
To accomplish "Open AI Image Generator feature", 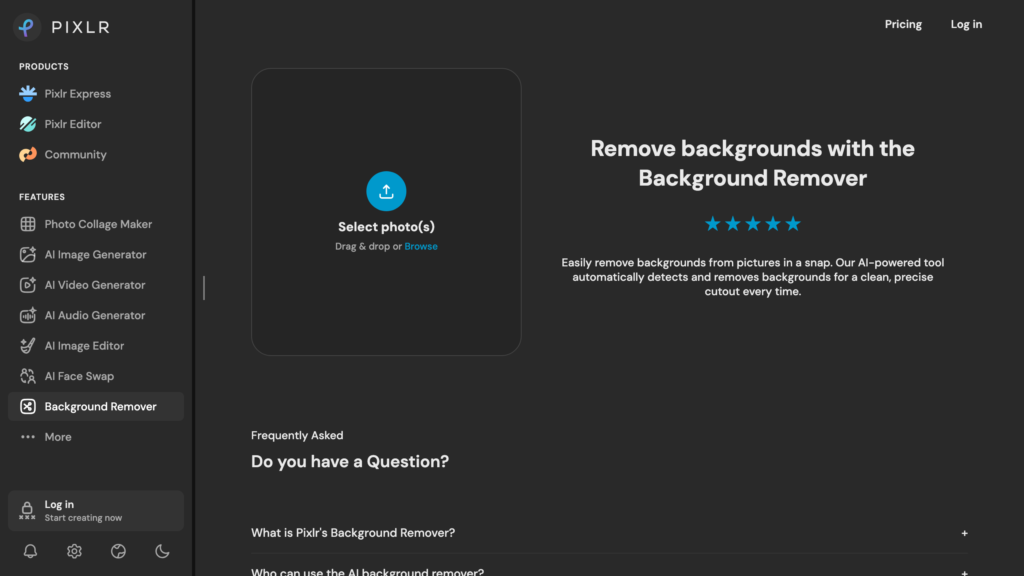I will (x=95, y=255).
